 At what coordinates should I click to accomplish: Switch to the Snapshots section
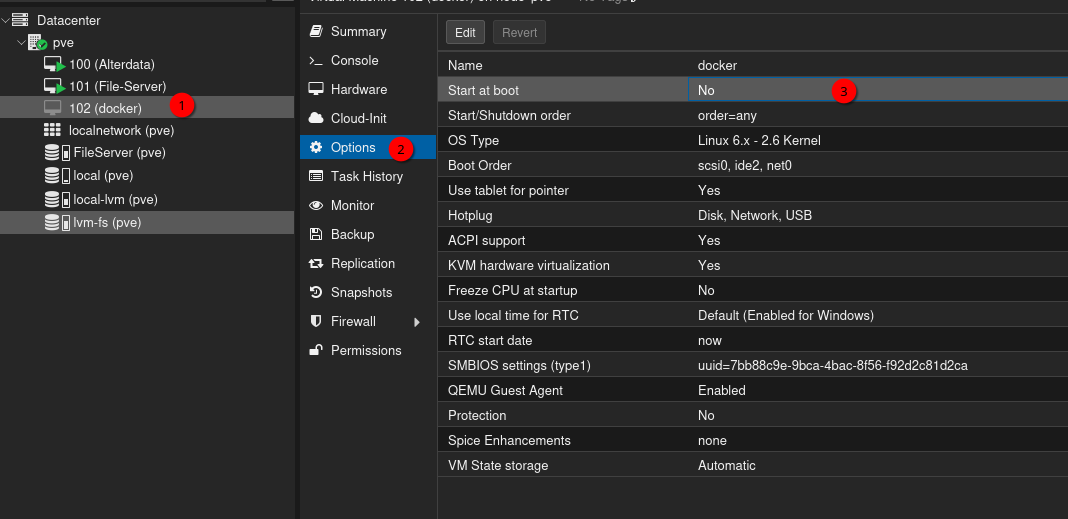click(x=361, y=292)
